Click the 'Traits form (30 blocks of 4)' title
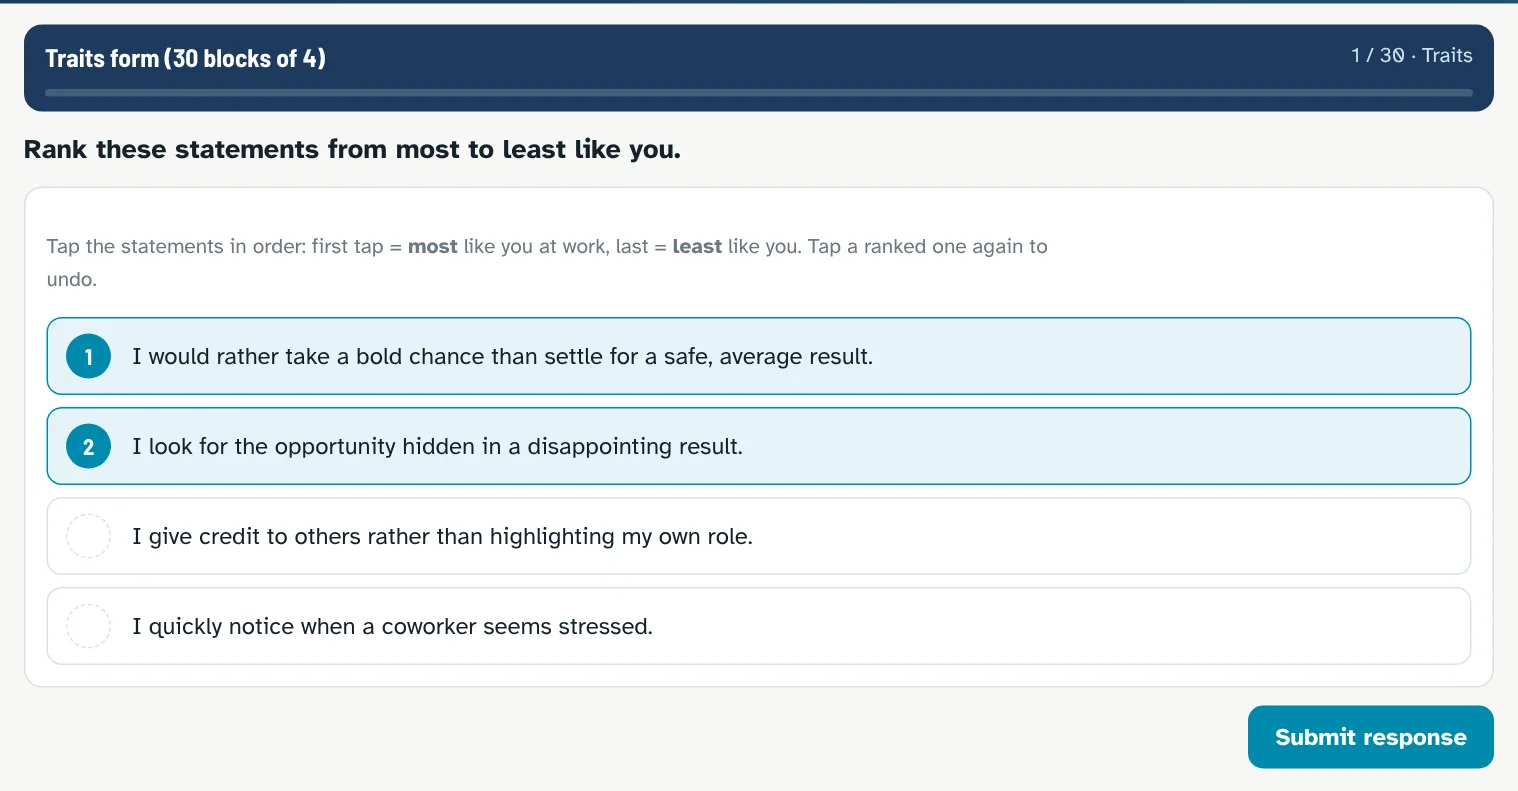The width and height of the screenshot is (1518, 791). [186, 58]
